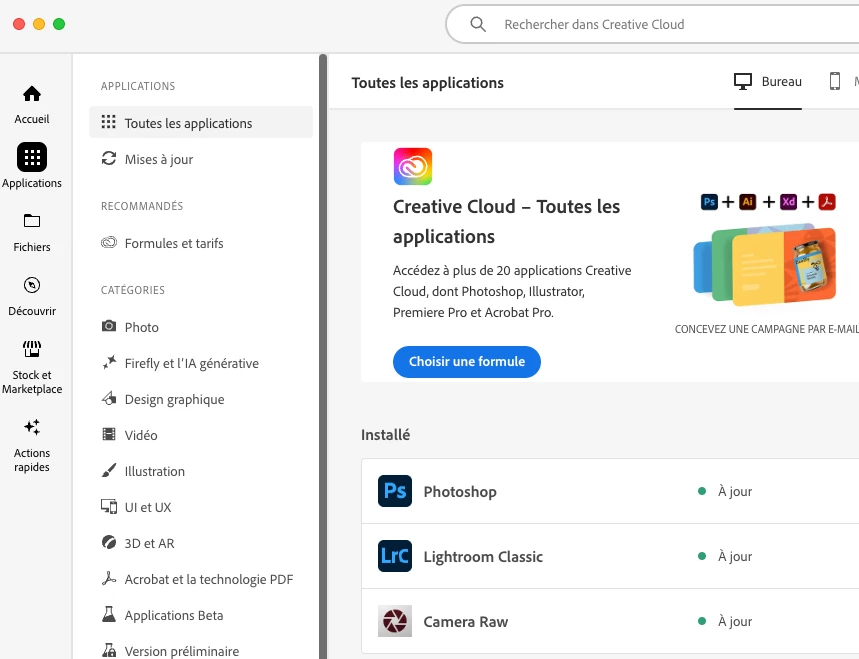The image size is (859, 659).
Task: Click the Acrobat icon in banner
Action: 827,202
